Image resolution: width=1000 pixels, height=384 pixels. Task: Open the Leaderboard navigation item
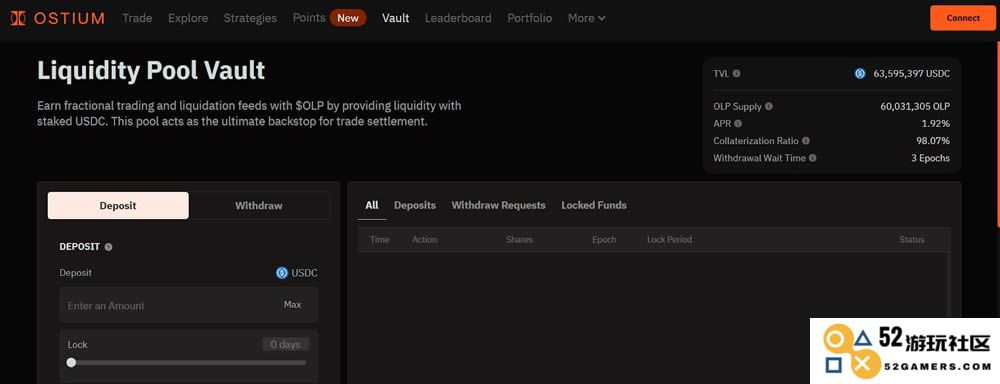(x=458, y=18)
